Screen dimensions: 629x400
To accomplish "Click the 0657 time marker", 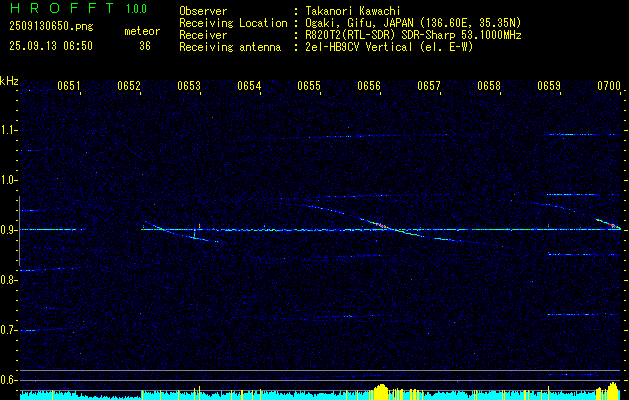I will [x=429, y=85].
